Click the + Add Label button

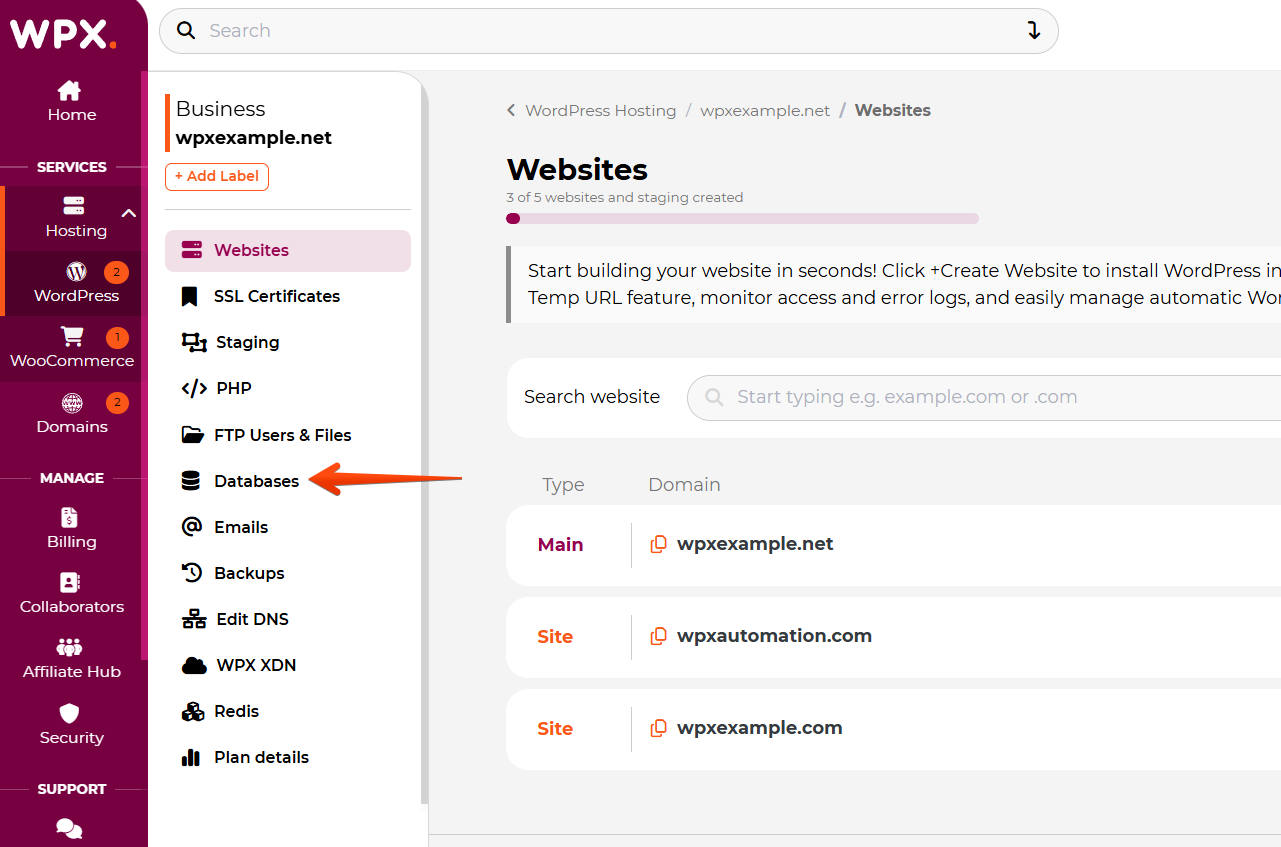[217, 176]
